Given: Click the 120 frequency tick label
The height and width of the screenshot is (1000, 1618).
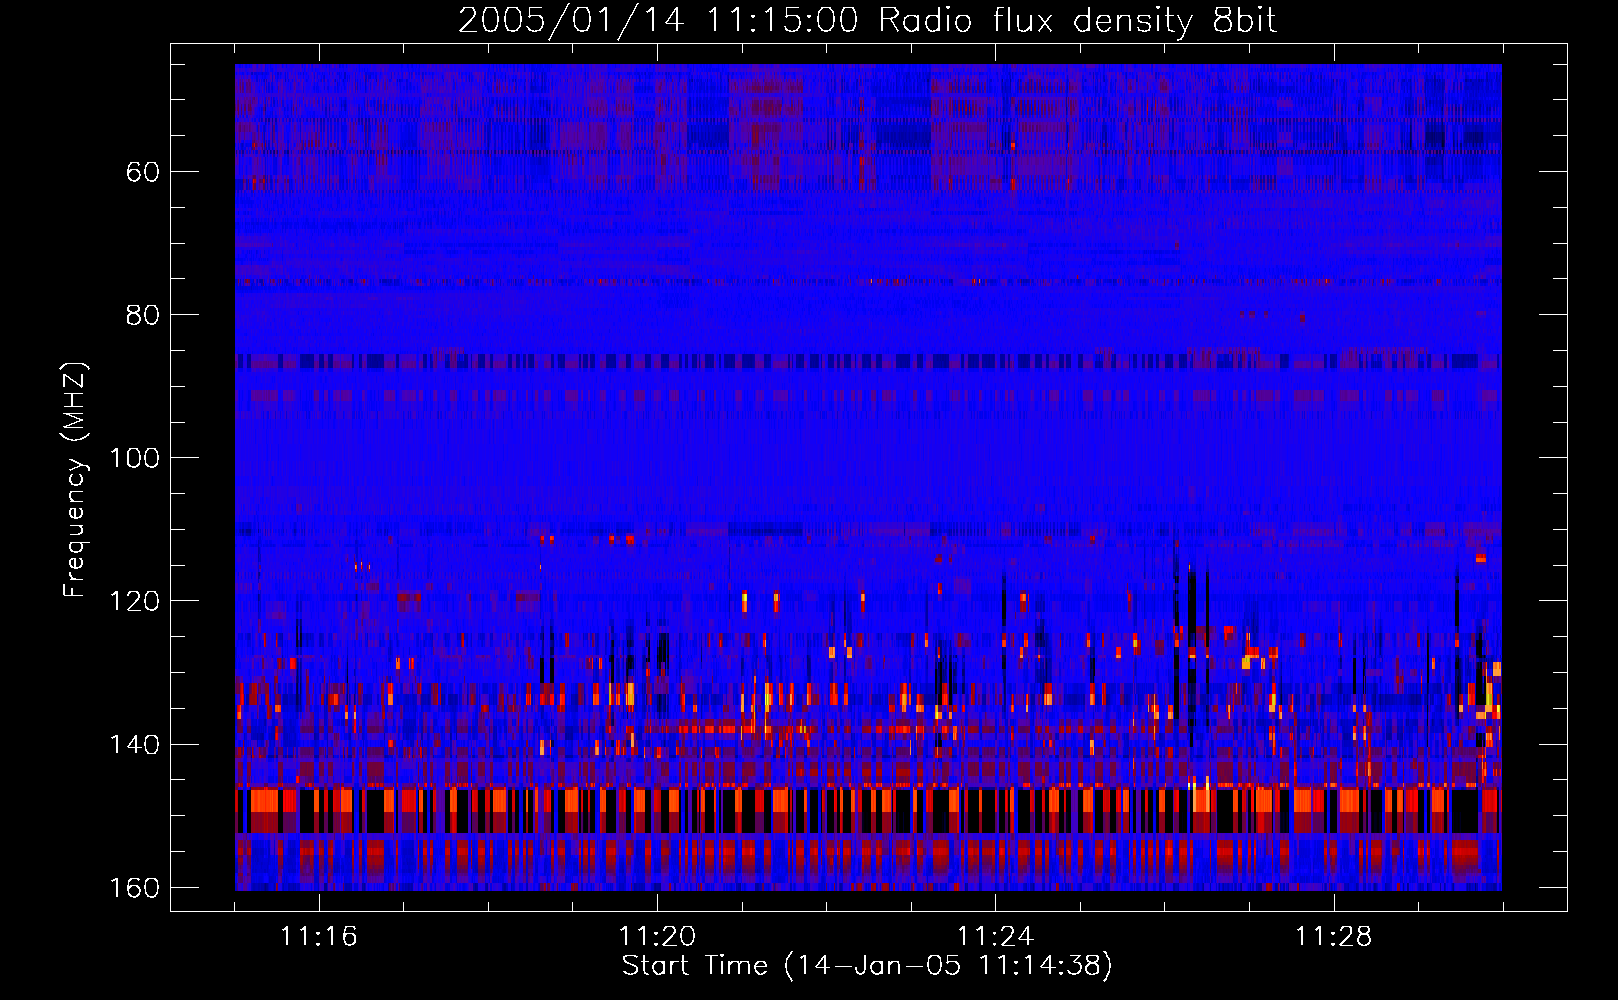Looking at the screenshot, I should coord(134,601).
